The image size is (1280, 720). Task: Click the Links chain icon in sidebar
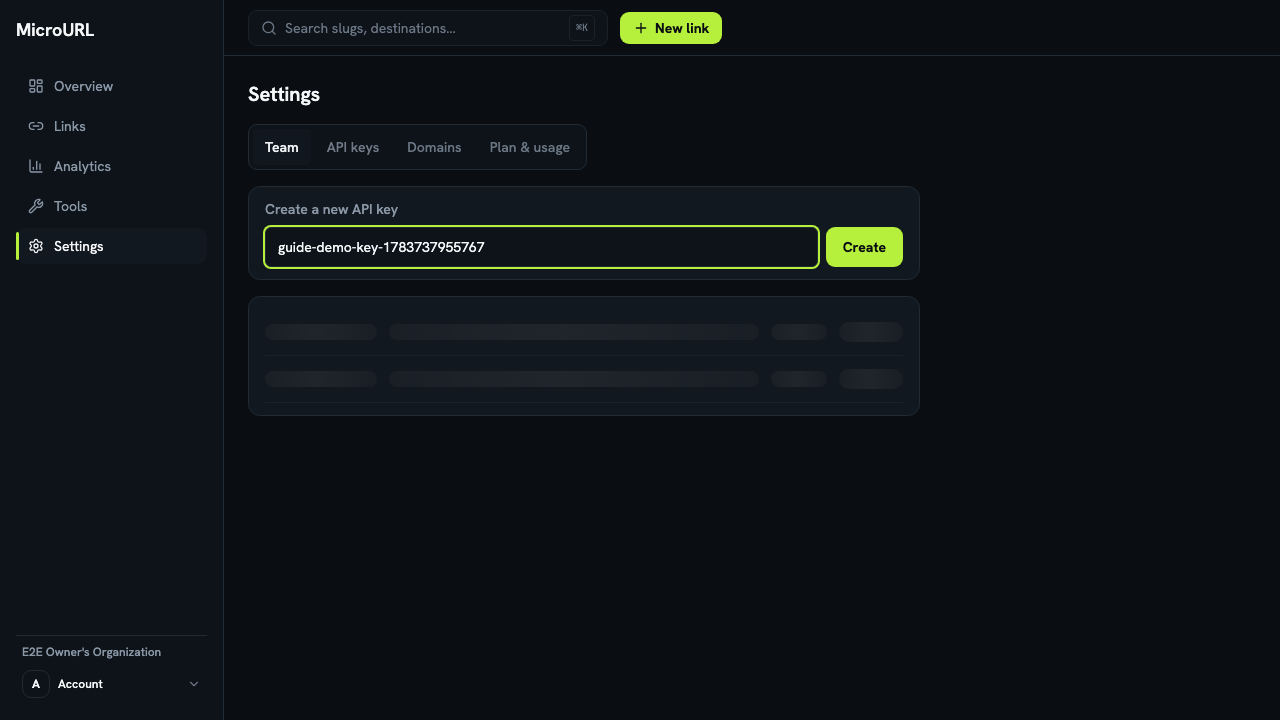point(36,126)
